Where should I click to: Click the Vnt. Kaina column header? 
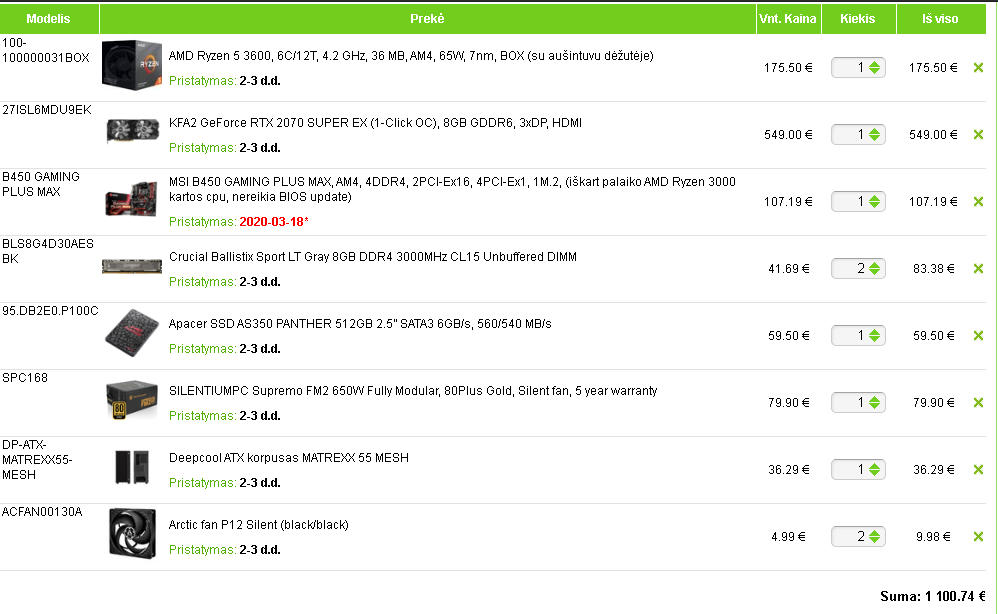tap(788, 18)
